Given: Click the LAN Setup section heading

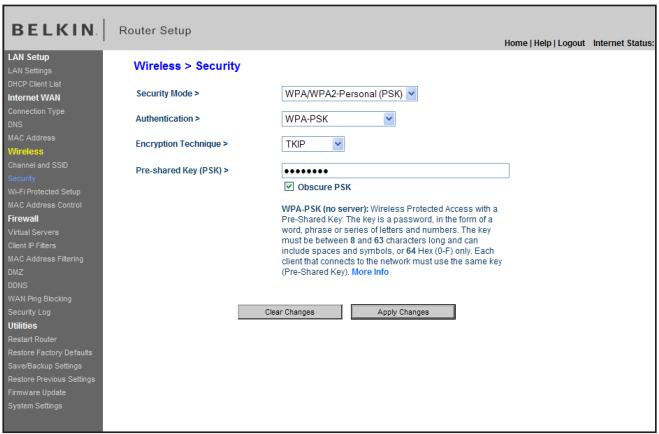Looking at the screenshot, I should click(x=29, y=57).
